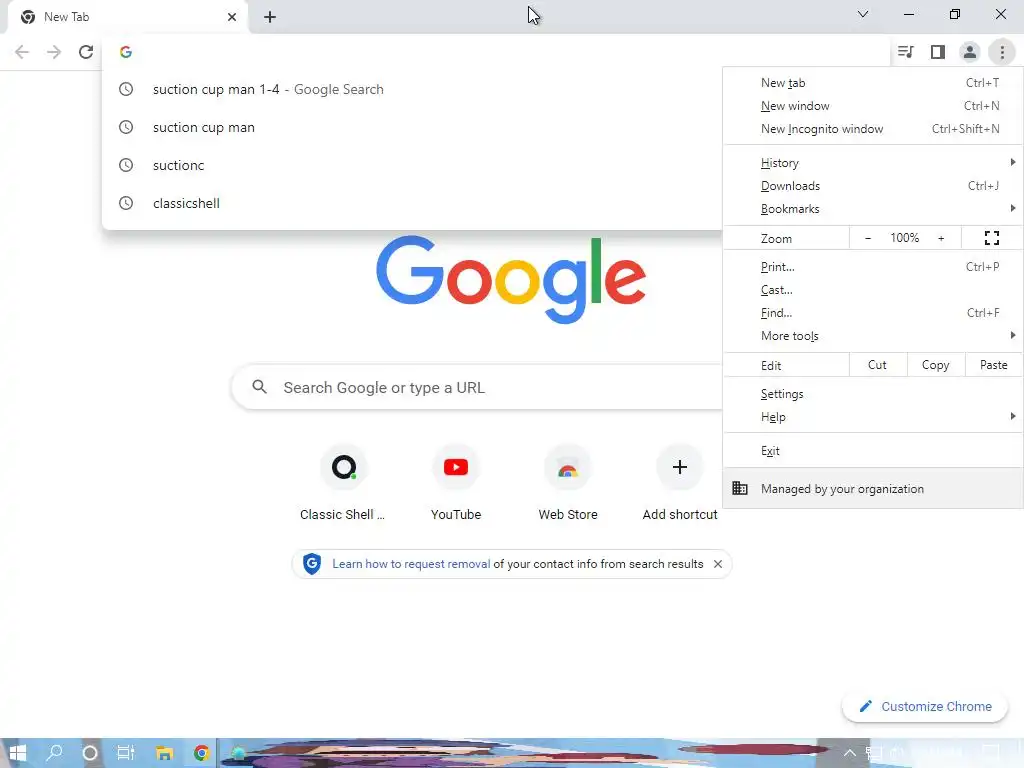This screenshot has height=768, width=1024.
Task: Dismiss the contact info removal notice
Action: [x=718, y=564]
